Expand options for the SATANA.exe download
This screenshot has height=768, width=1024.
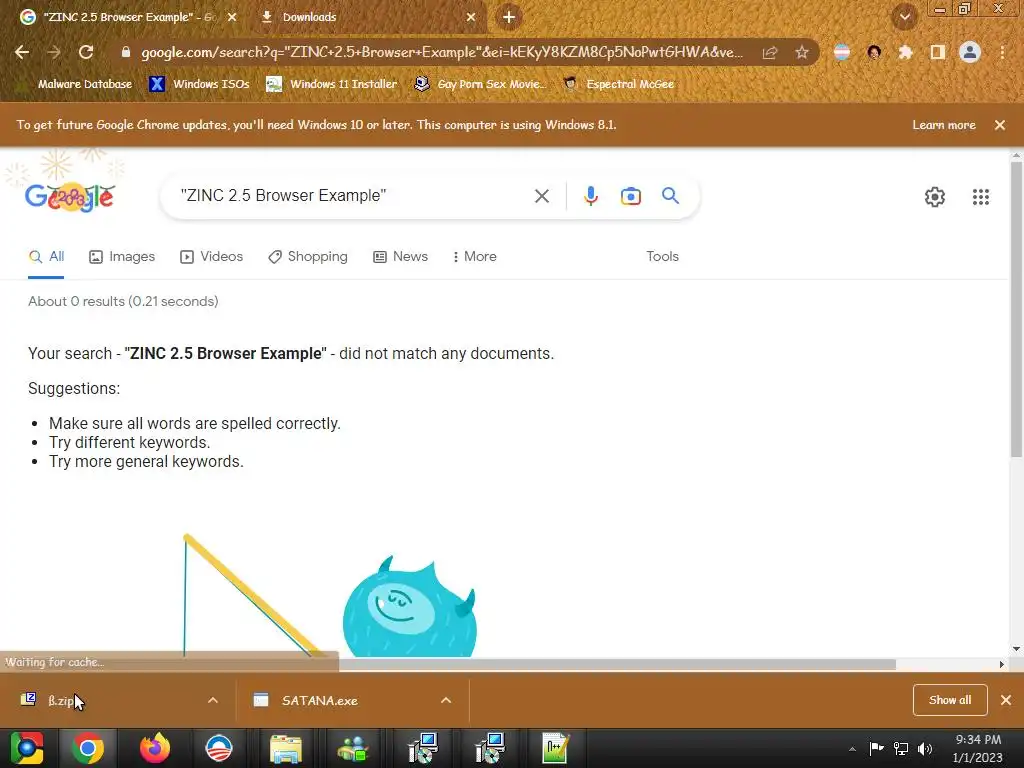(x=446, y=700)
